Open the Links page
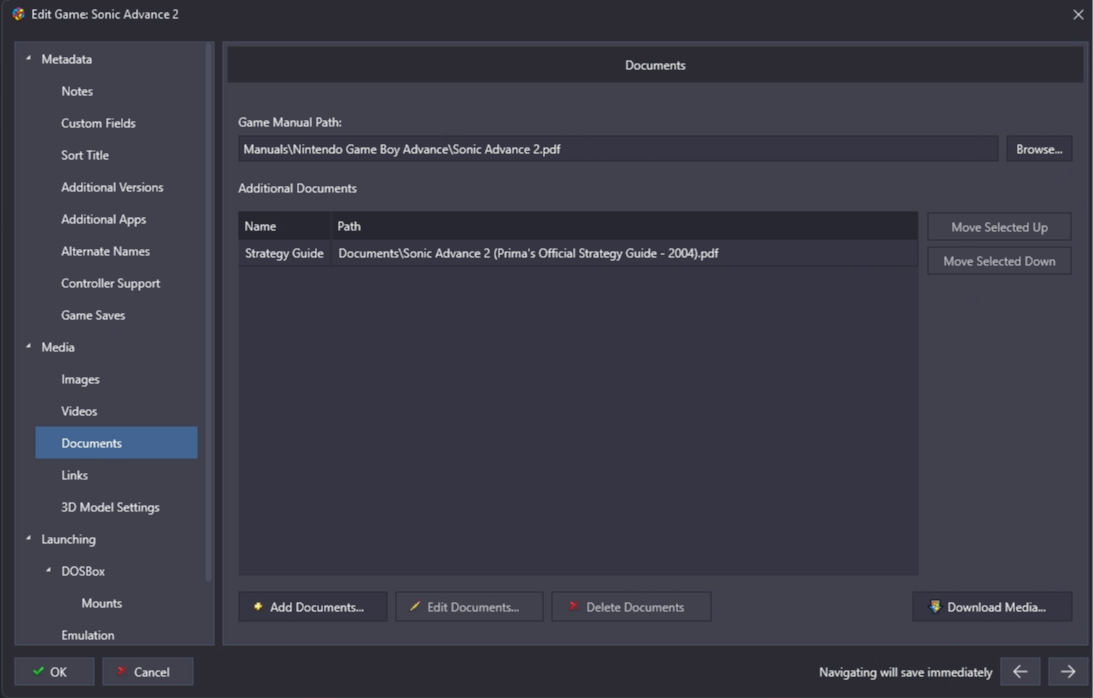This screenshot has height=698, width=1093. [74, 476]
